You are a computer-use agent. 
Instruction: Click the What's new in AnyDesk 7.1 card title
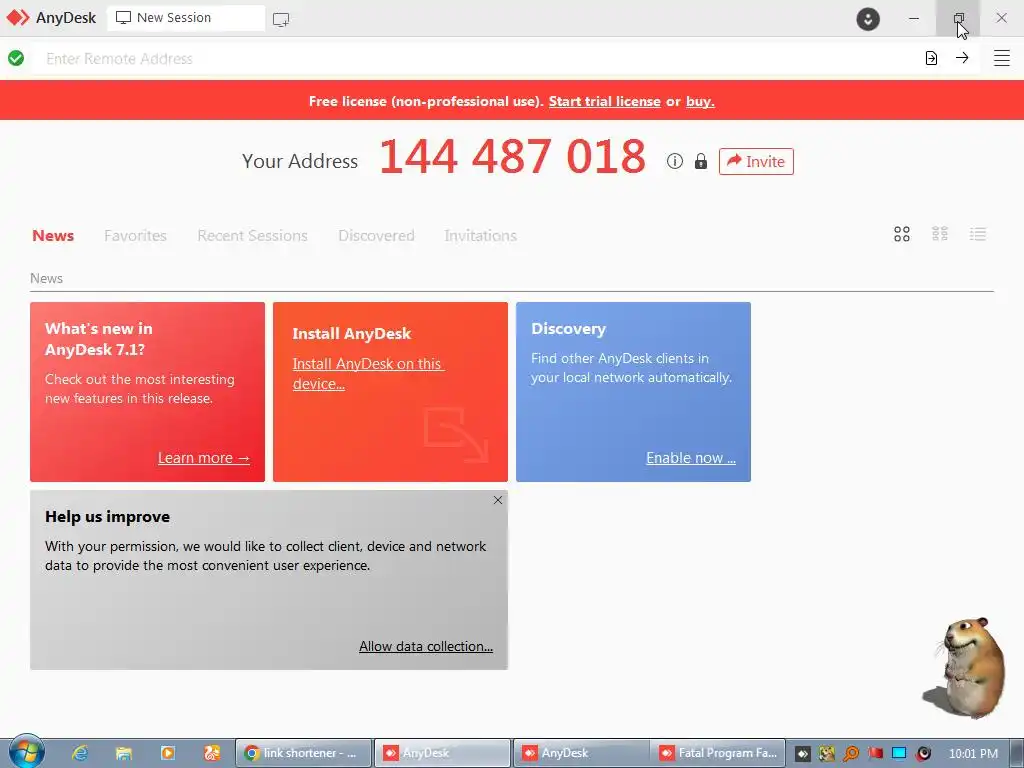click(x=99, y=339)
